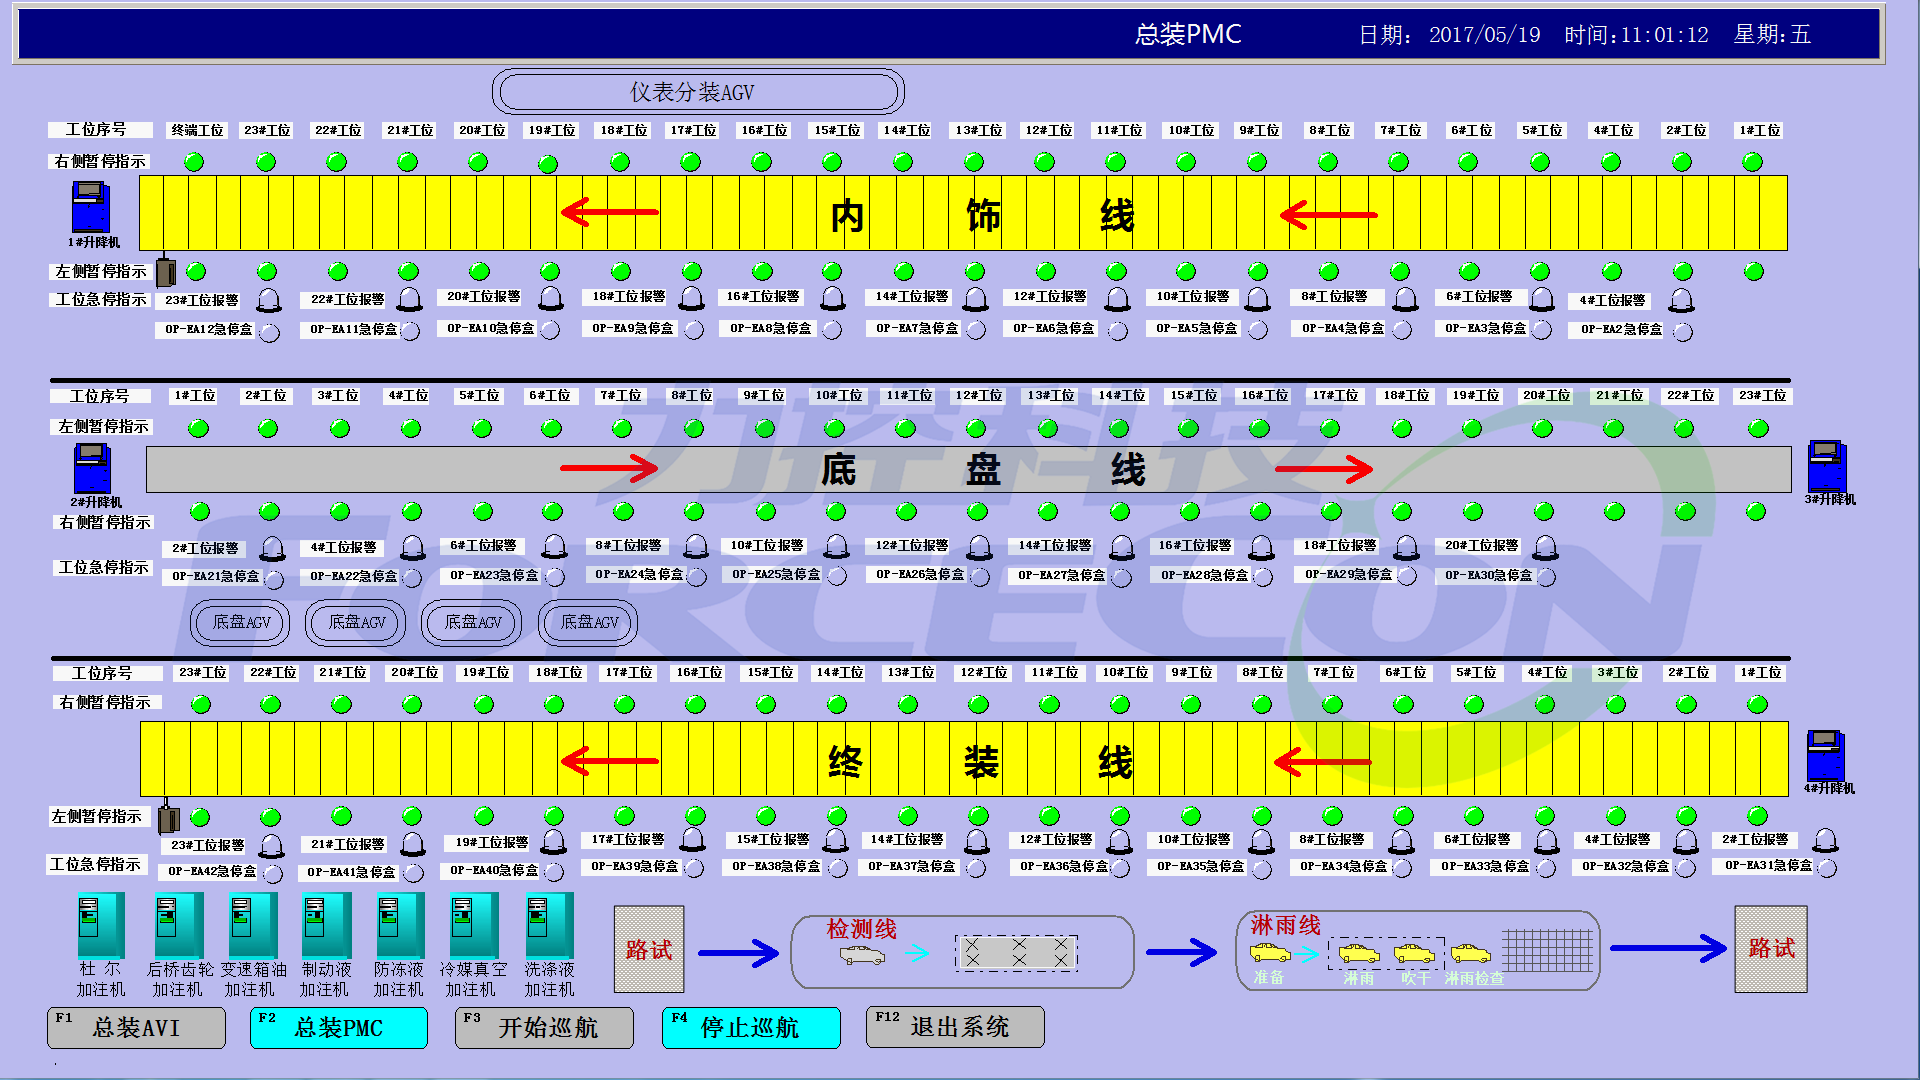This screenshot has width=1920, height=1080.
Task: Click the 制动液加注机 machine icon
Action: [325, 926]
